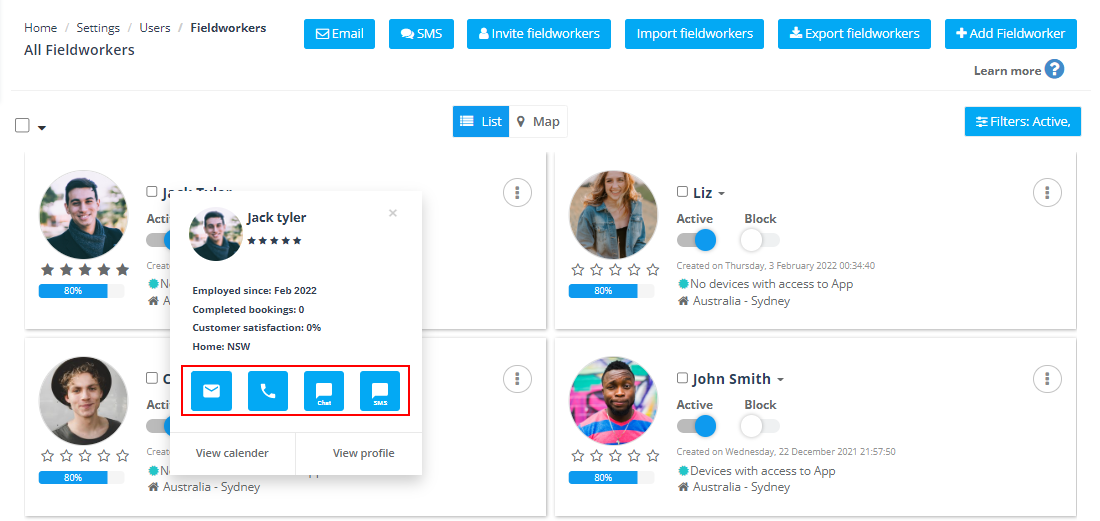Screen dimensions: 1100x521
Task: Open View calender in popup
Action: [232, 453]
